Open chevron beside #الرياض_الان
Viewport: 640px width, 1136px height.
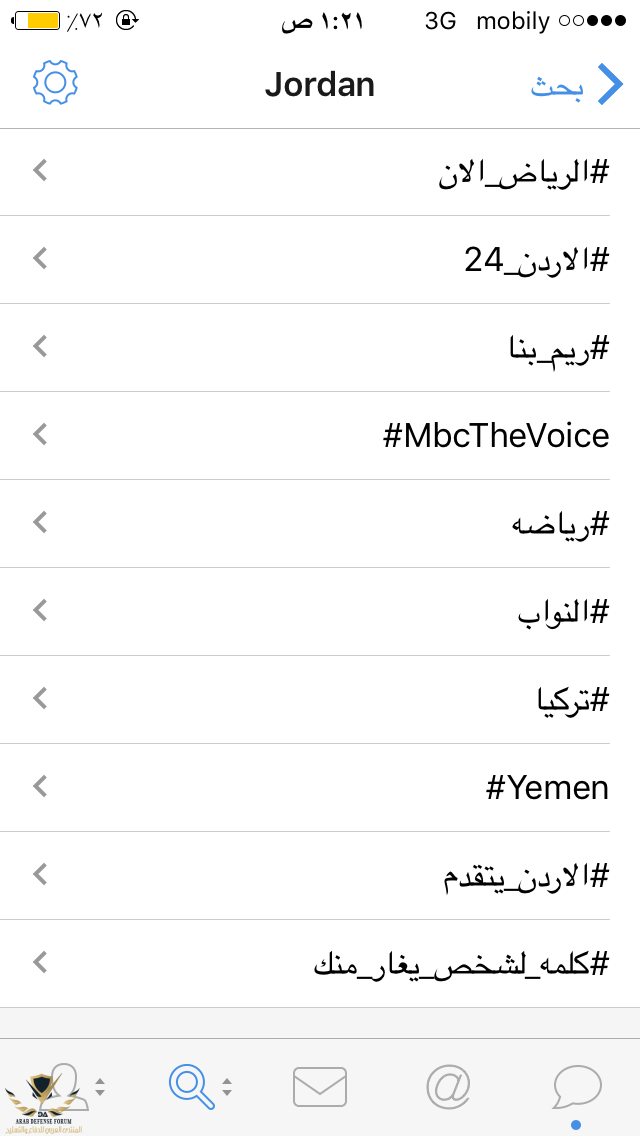point(40,171)
